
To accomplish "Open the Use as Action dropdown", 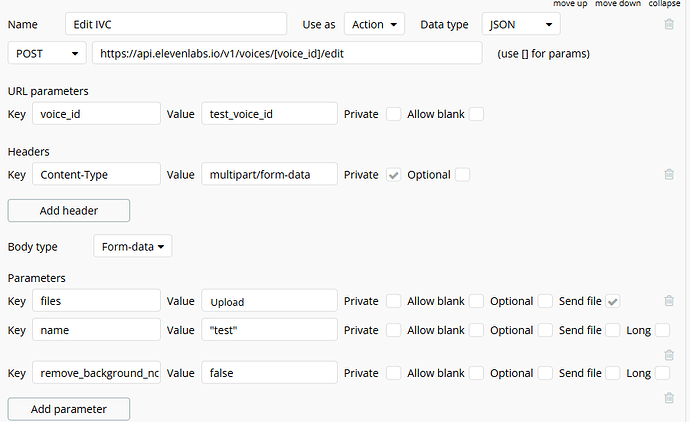I will coord(374,23).
